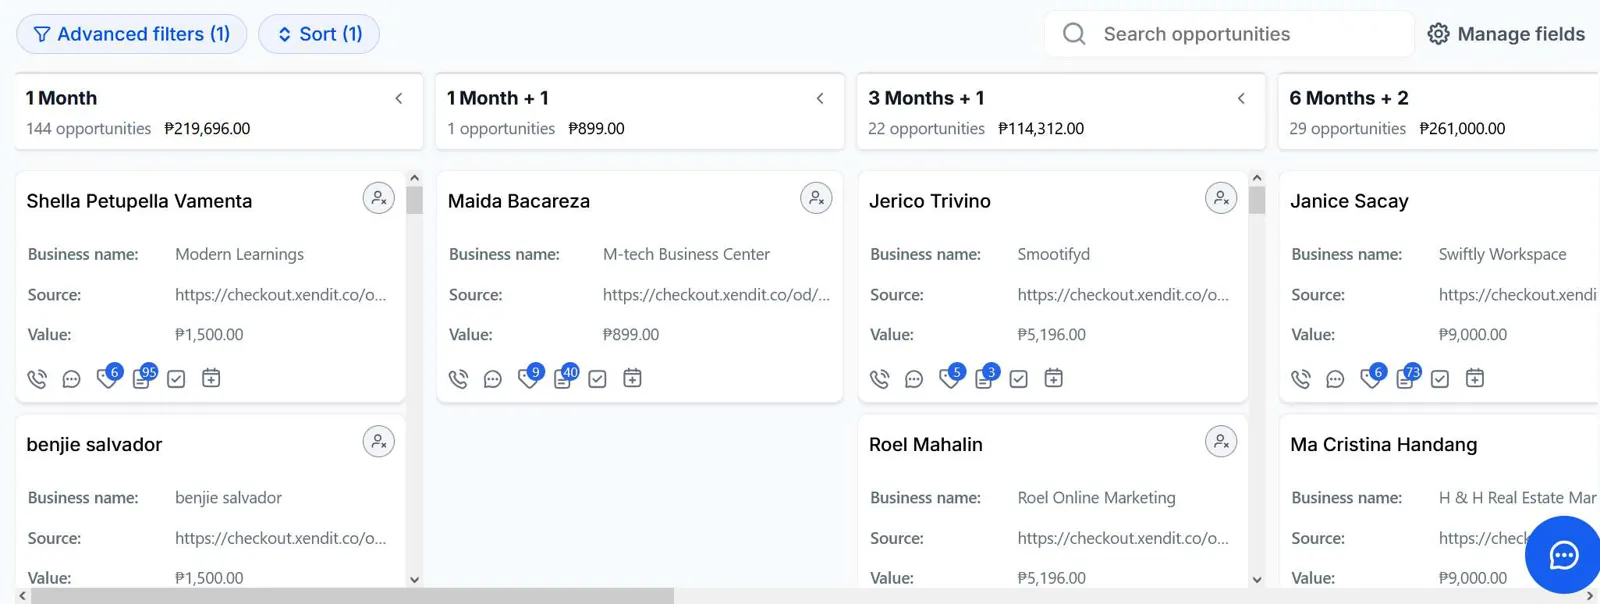The width and height of the screenshot is (1600, 604).
Task: Open the live chat widget bubble
Action: click(x=1563, y=555)
